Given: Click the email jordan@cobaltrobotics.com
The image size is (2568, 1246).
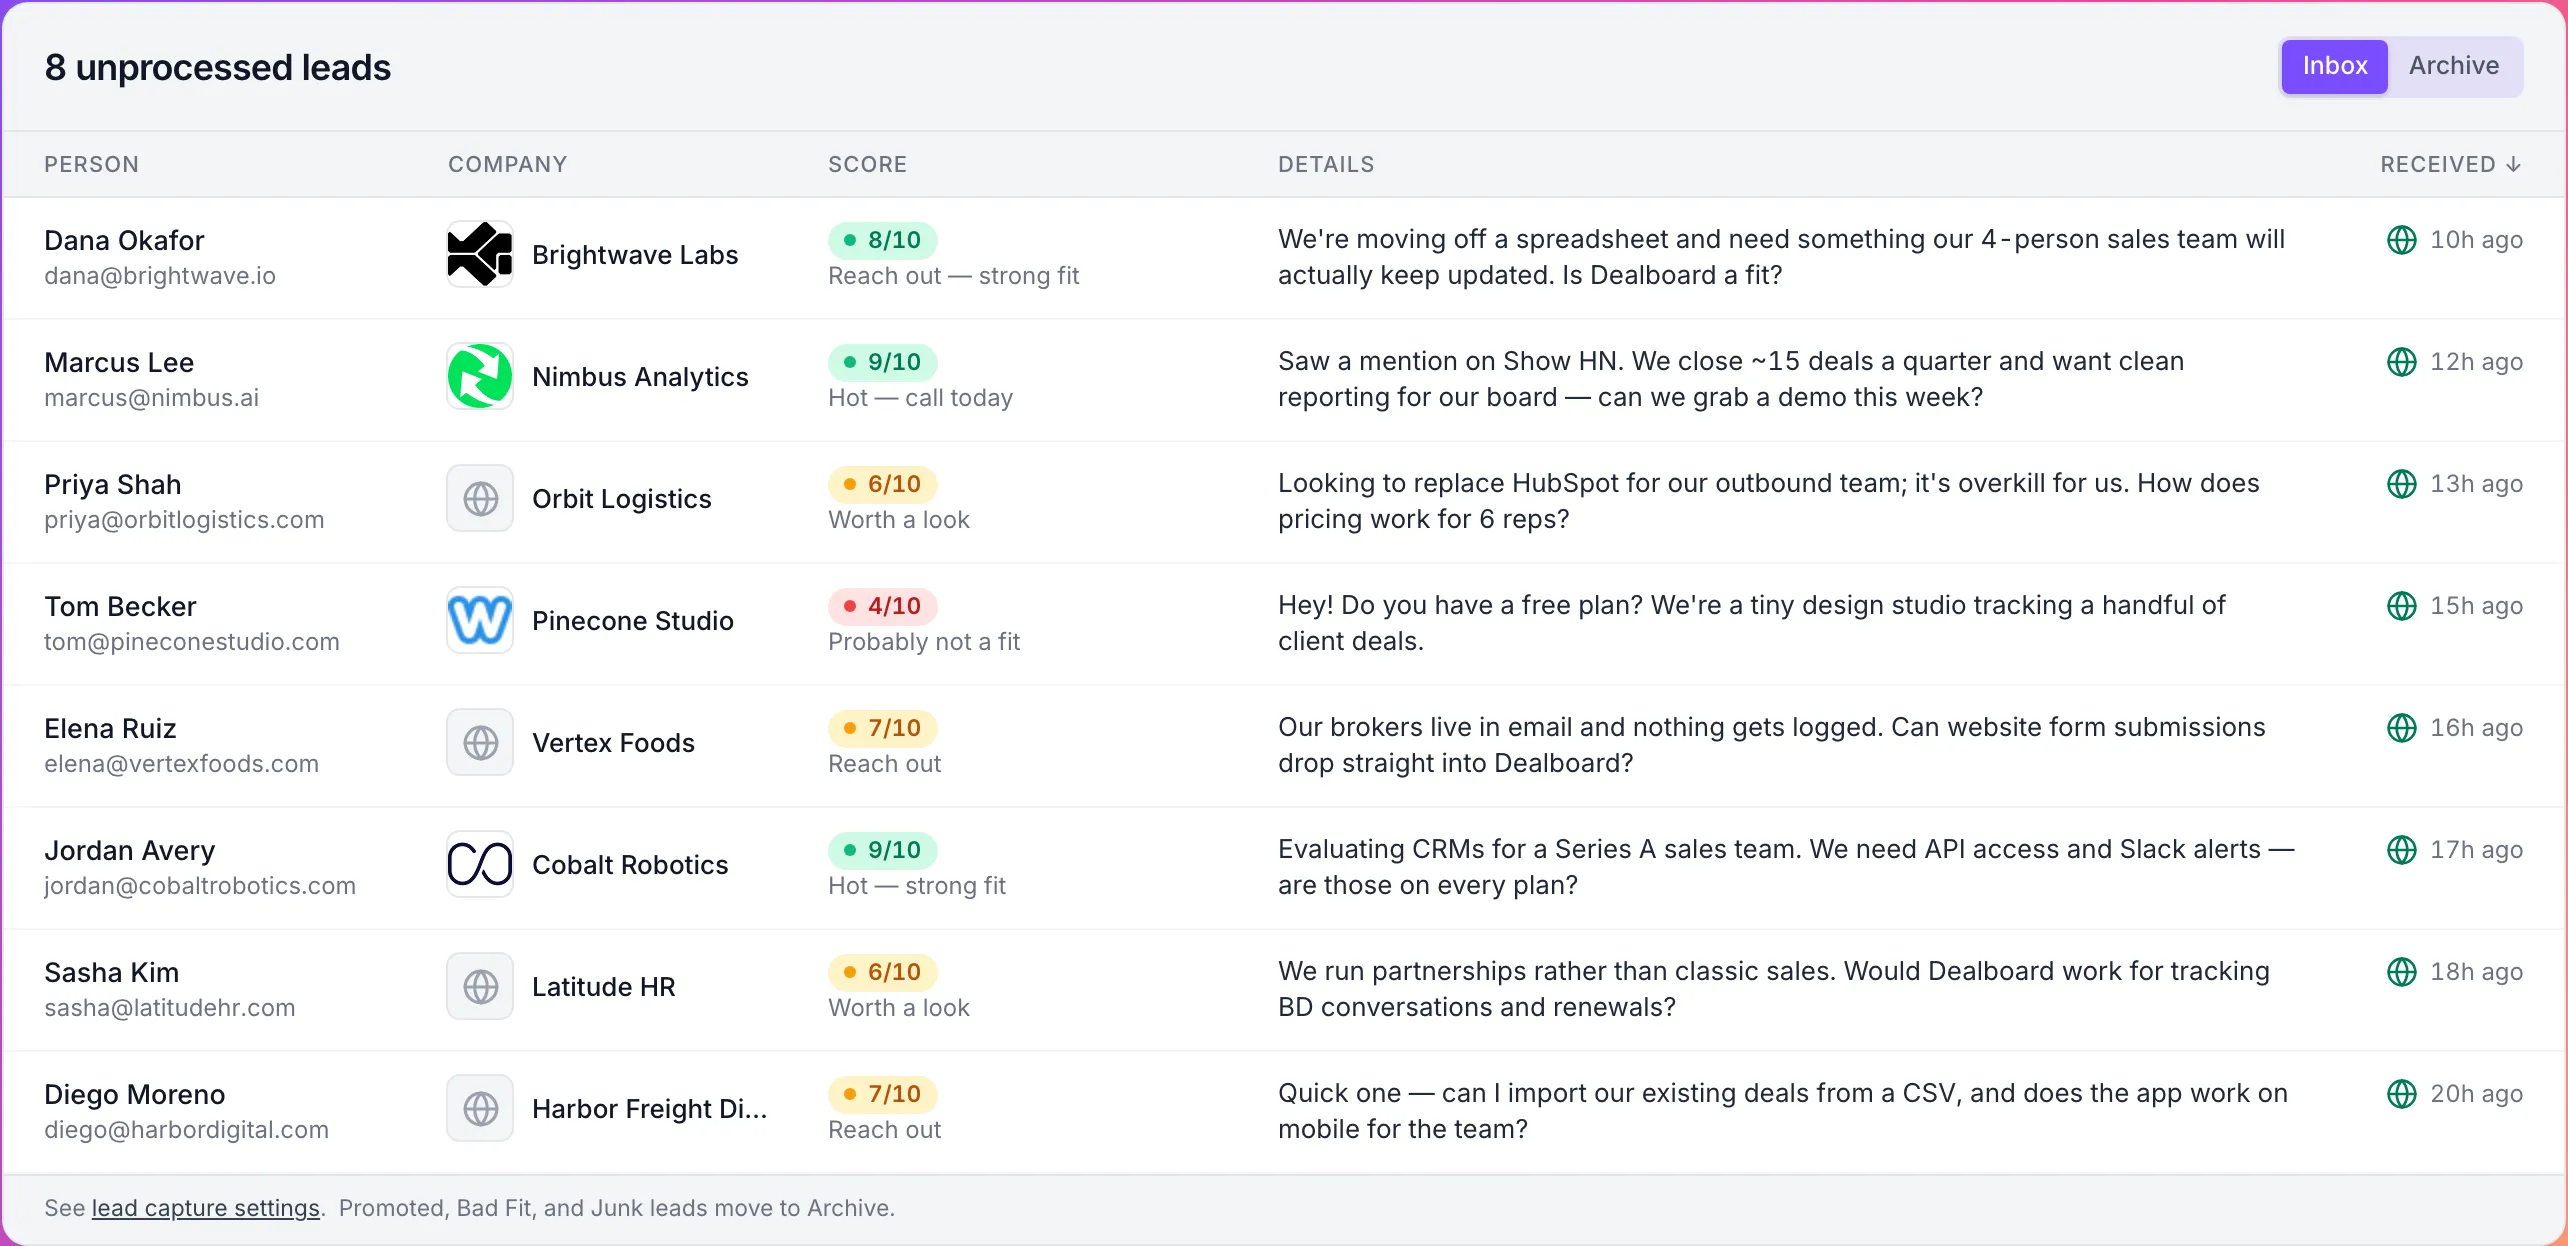Looking at the screenshot, I should coord(200,886).
